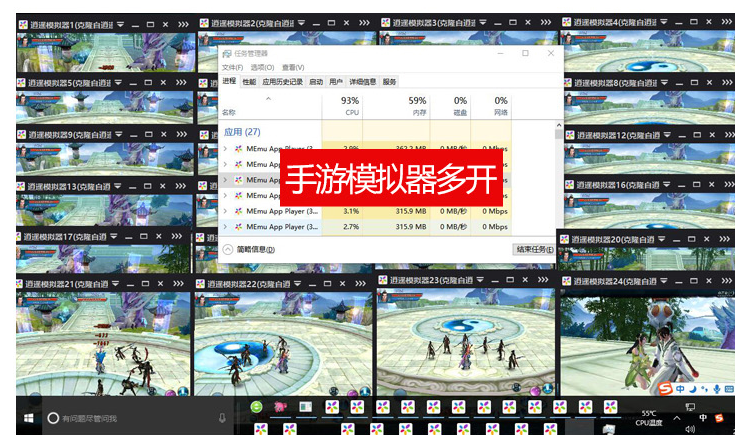
Task: Open 文件(F) menu in Task Manager
Action: pyautogui.click(x=232, y=68)
